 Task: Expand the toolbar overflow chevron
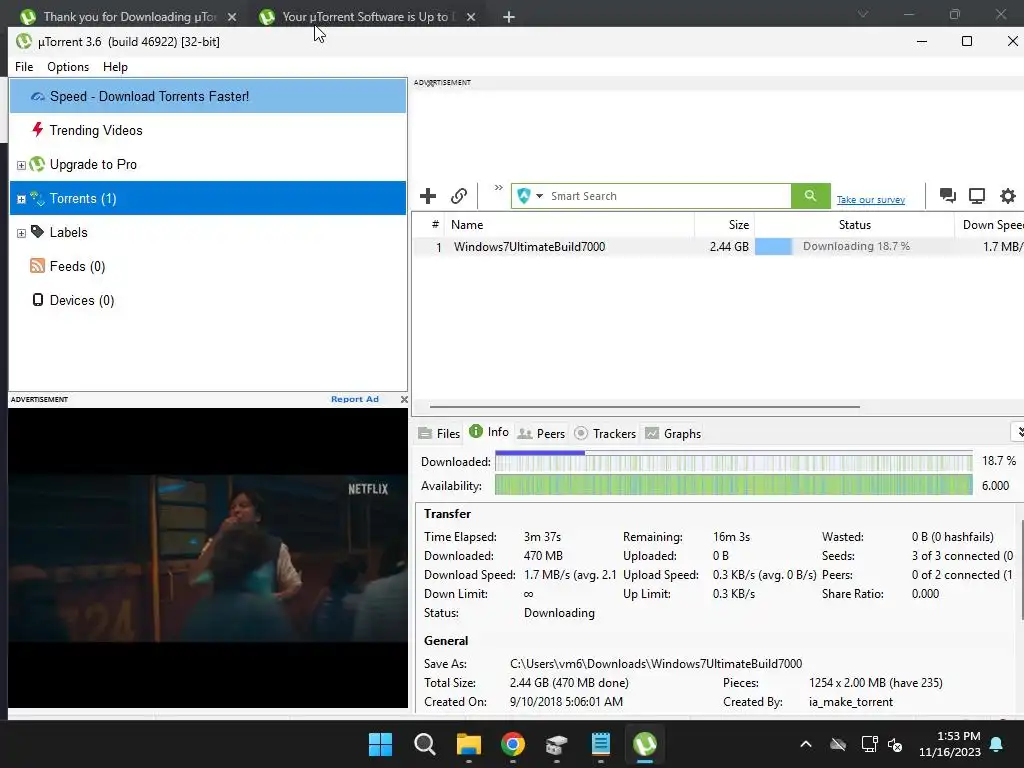click(498, 188)
